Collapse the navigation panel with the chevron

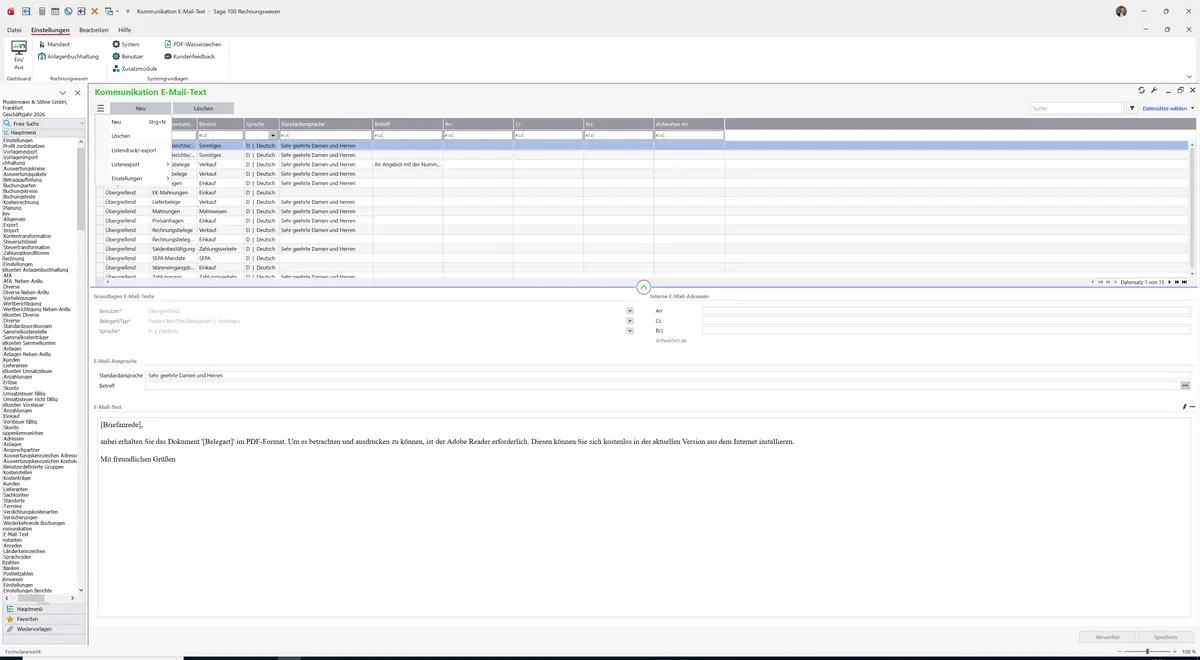(x=62, y=93)
